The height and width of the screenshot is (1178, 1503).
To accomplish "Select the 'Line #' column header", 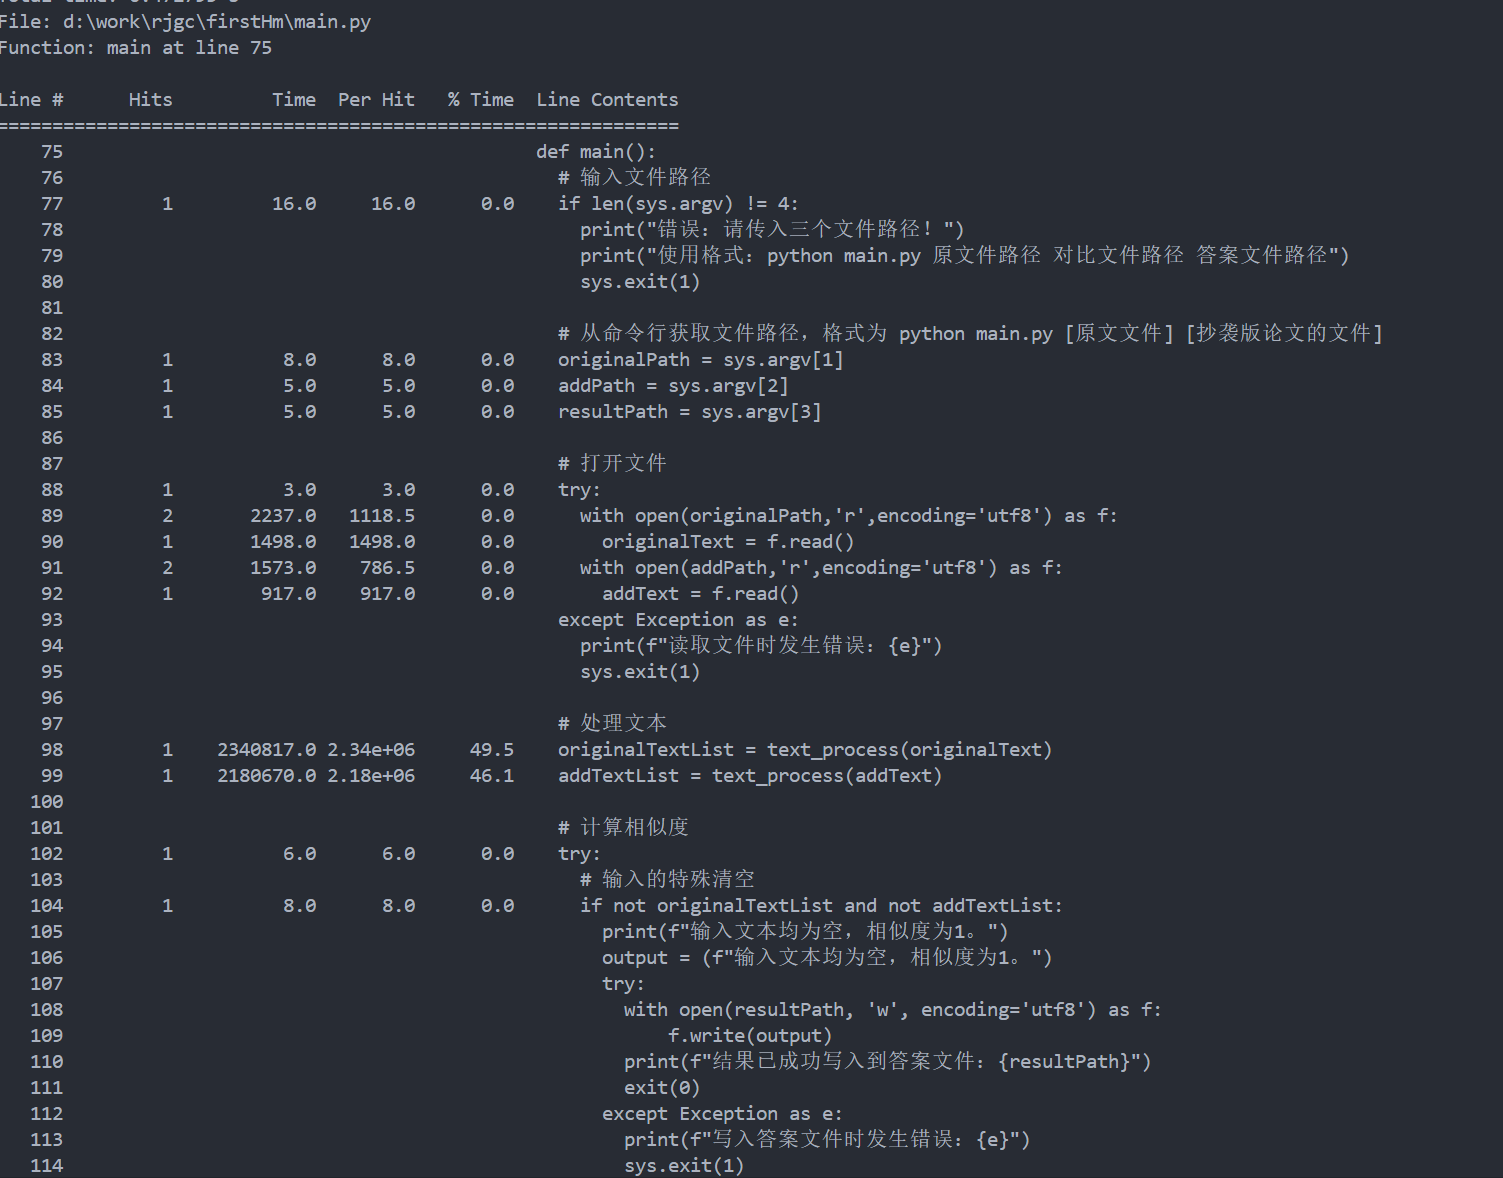I will 32,100.
